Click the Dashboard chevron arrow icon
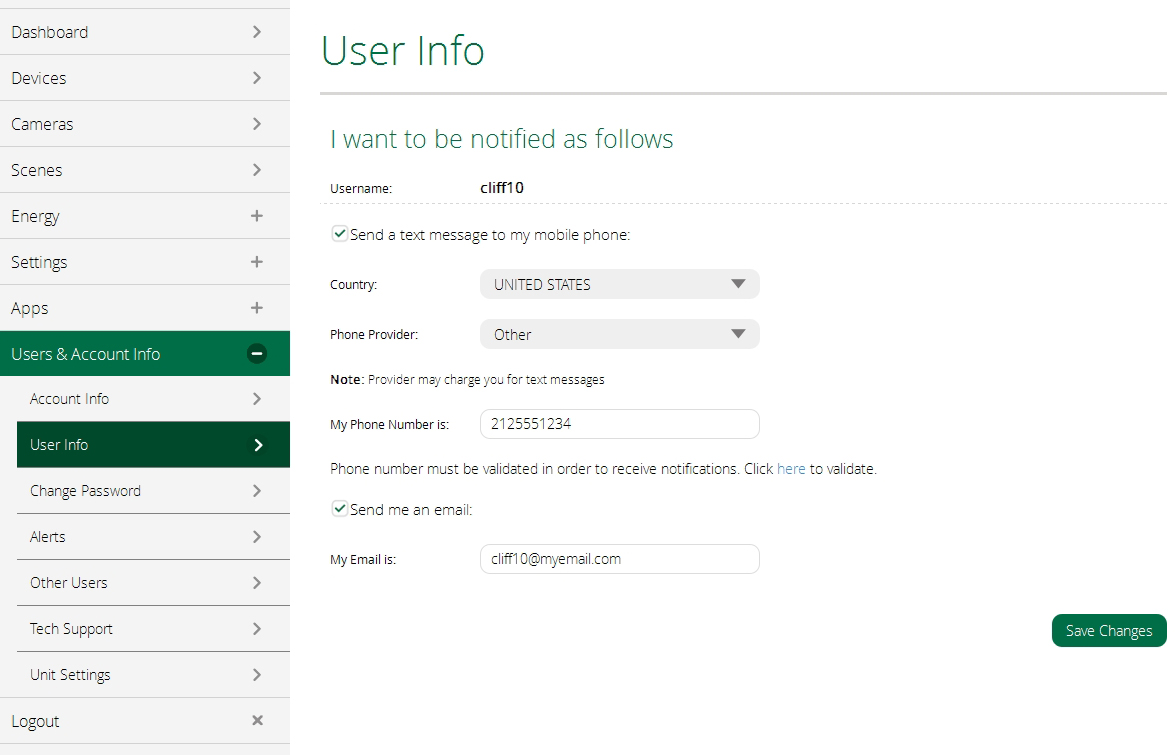The height and width of the screenshot is (755, 1175). (x=257, y=32)
